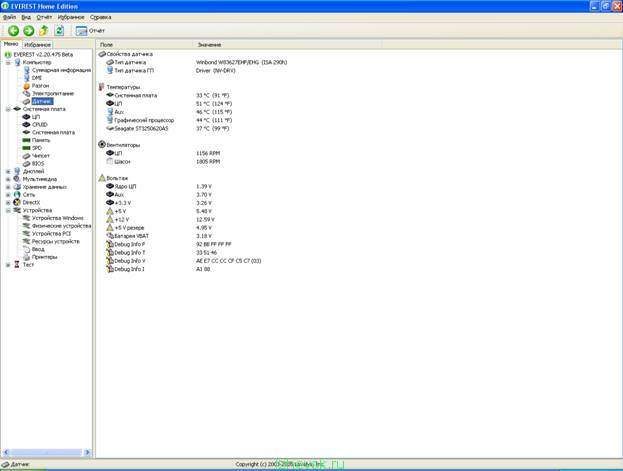The width and height of the screenshot is (623, 471).
Task: Collapse the Системная плата parent tree node
Action: click(8, 109)
